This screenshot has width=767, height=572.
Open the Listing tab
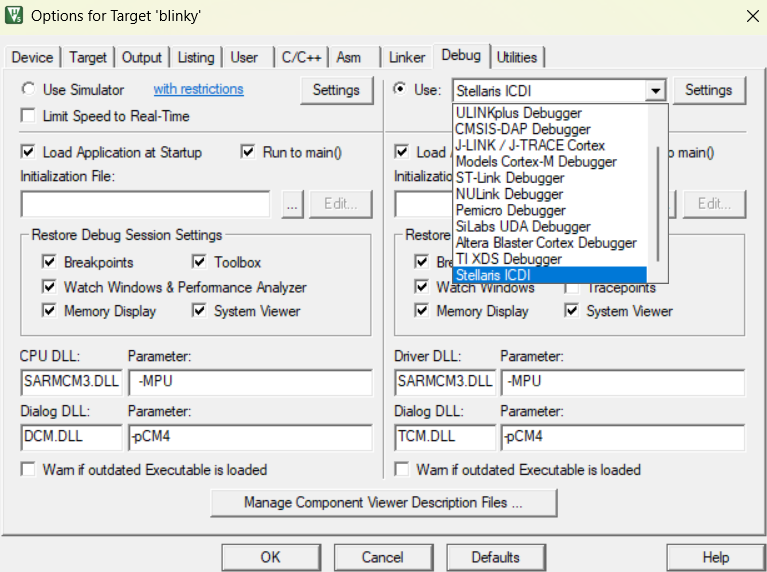click(196, 57)
